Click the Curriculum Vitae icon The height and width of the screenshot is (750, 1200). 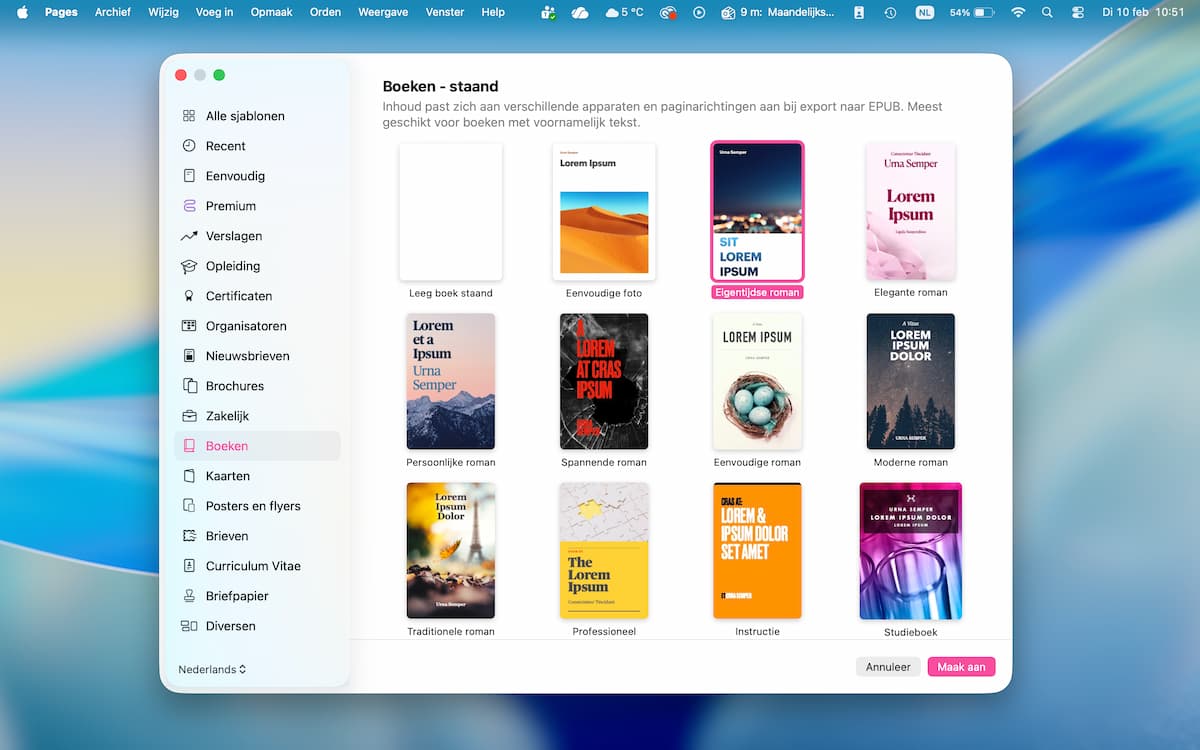coord(189,566)
